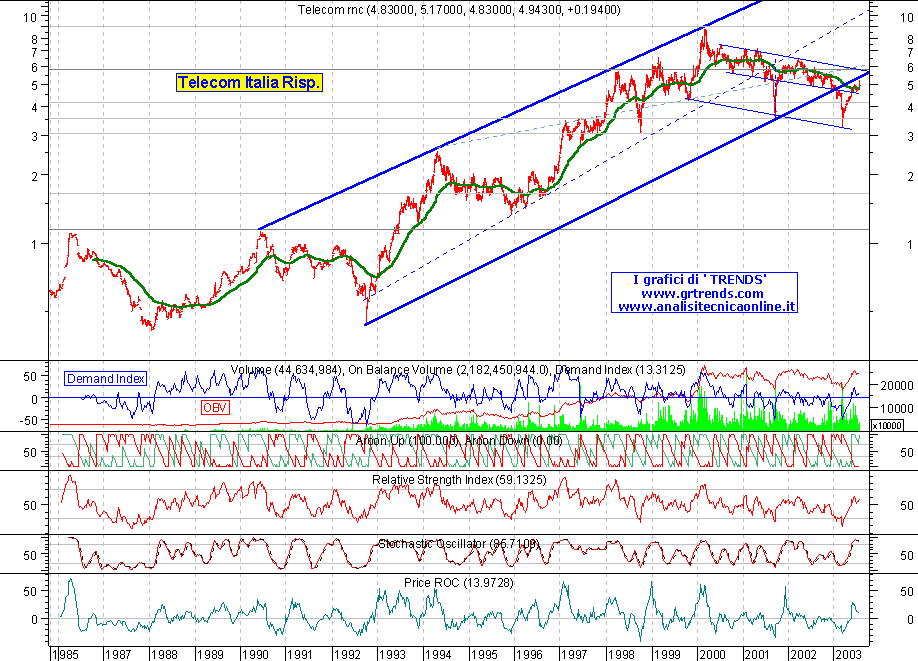Viewport: 918px width, 661px height.
Task: Click the 1991 year label
Action: coord(300,655)
